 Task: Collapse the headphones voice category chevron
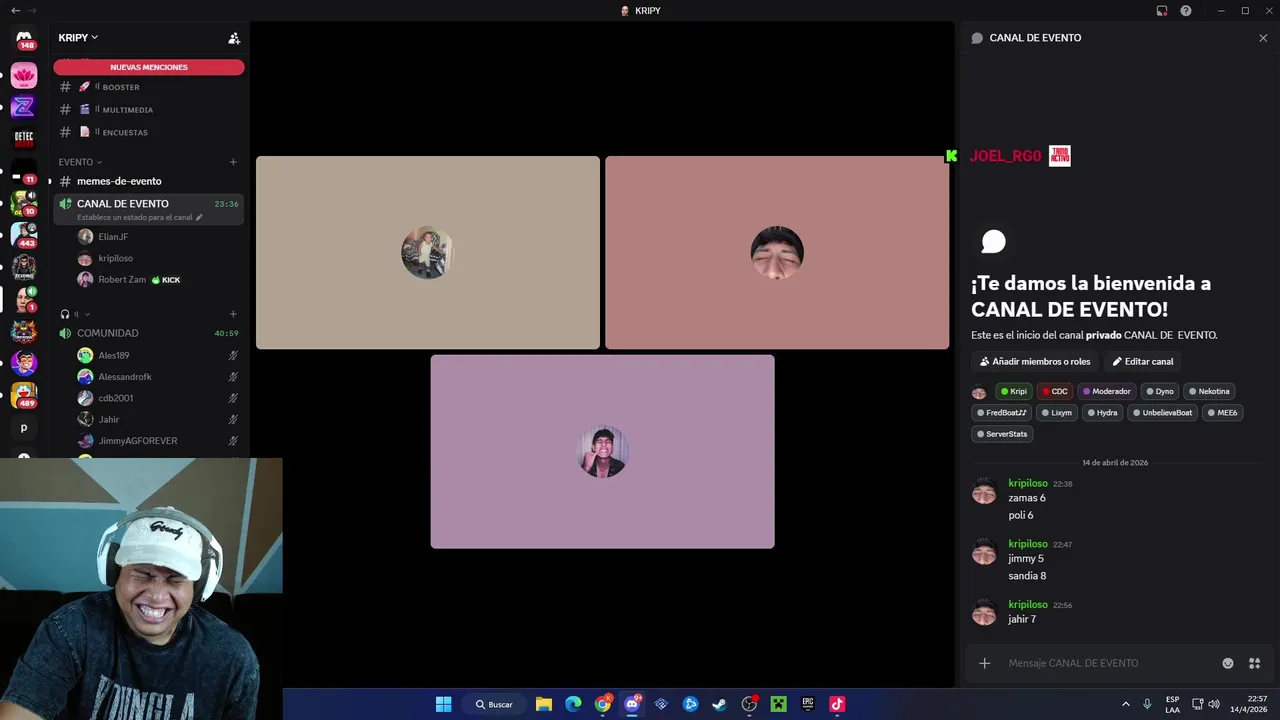pos(87,314)
